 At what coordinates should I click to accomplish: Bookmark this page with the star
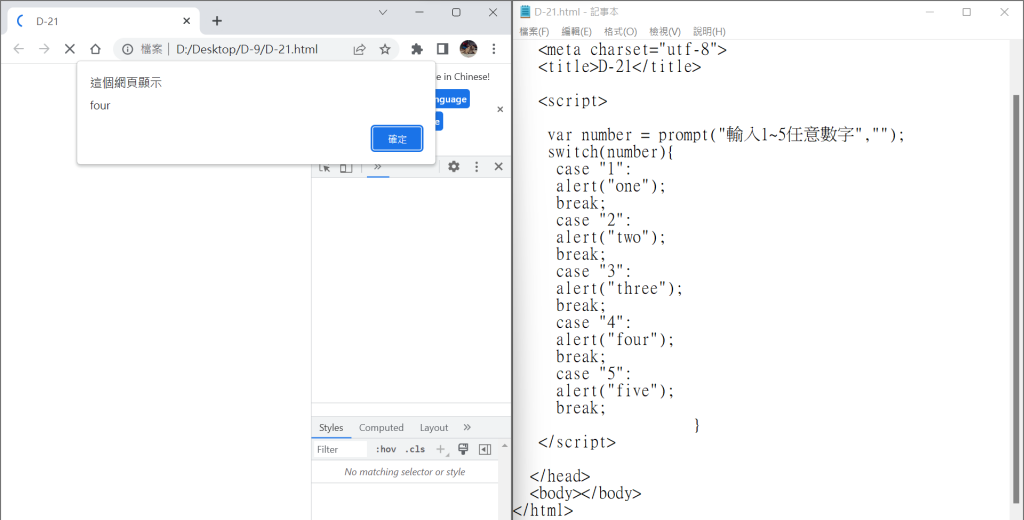385,49
